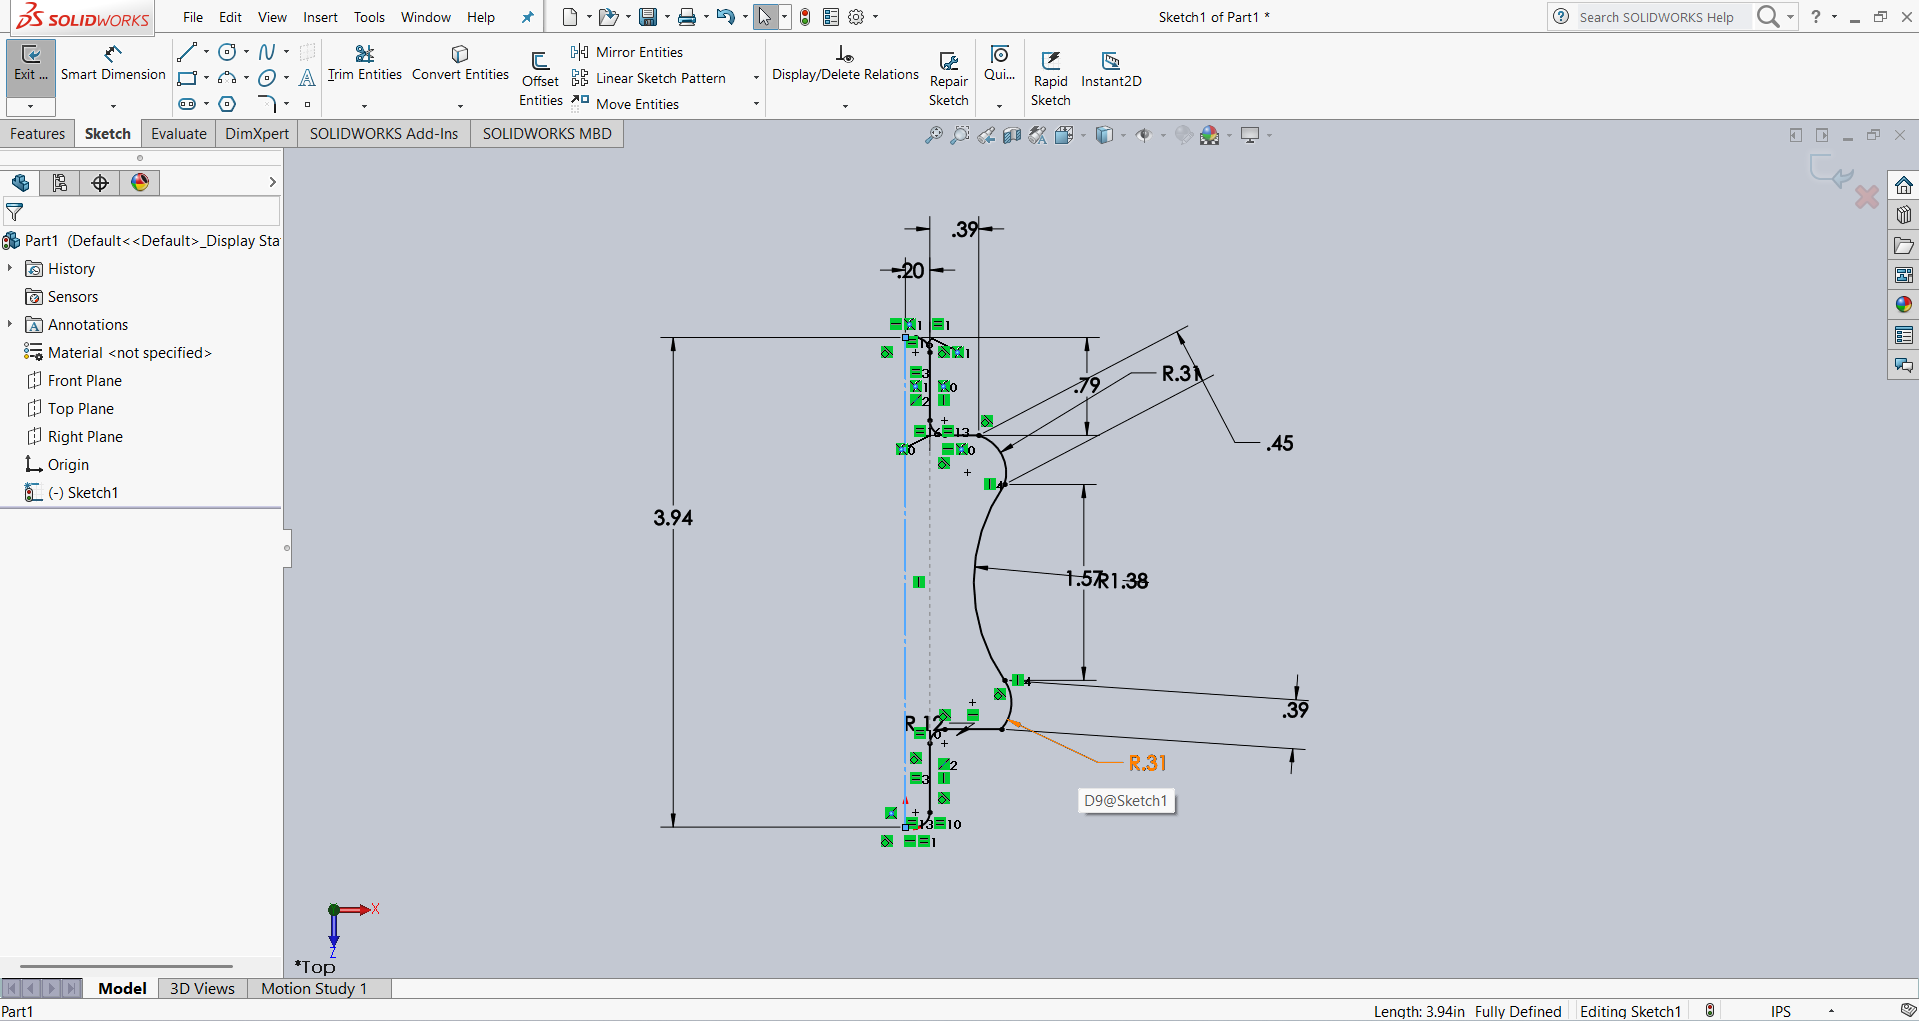Image resolution: width=1919 pixels, height=1021 pixels.
Task: Switch to the Motion Study 1 tab
Action: 314,988
